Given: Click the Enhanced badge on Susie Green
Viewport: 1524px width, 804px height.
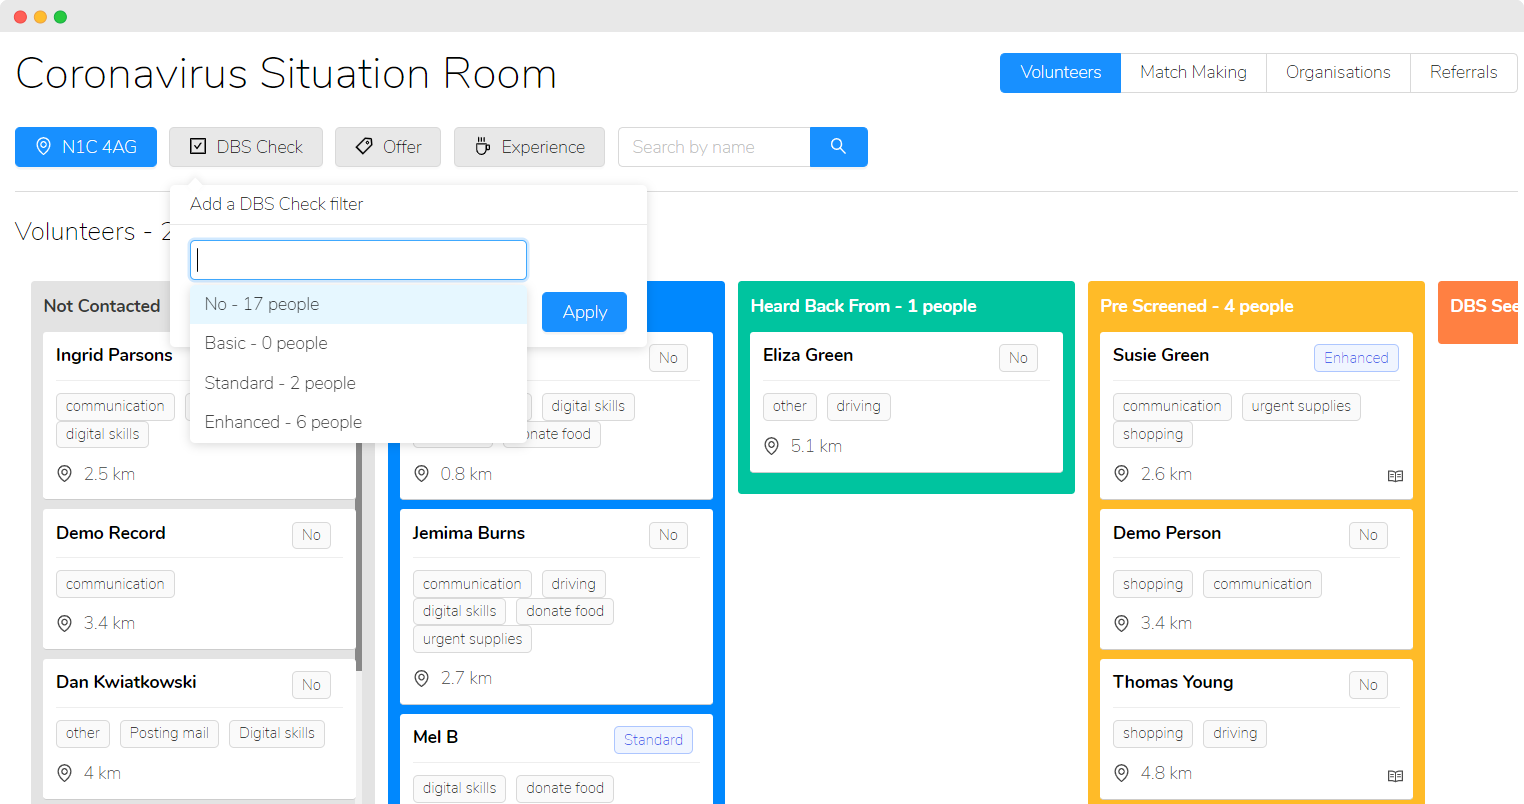Looking at the screenshot, I should tap(1356, 358).
